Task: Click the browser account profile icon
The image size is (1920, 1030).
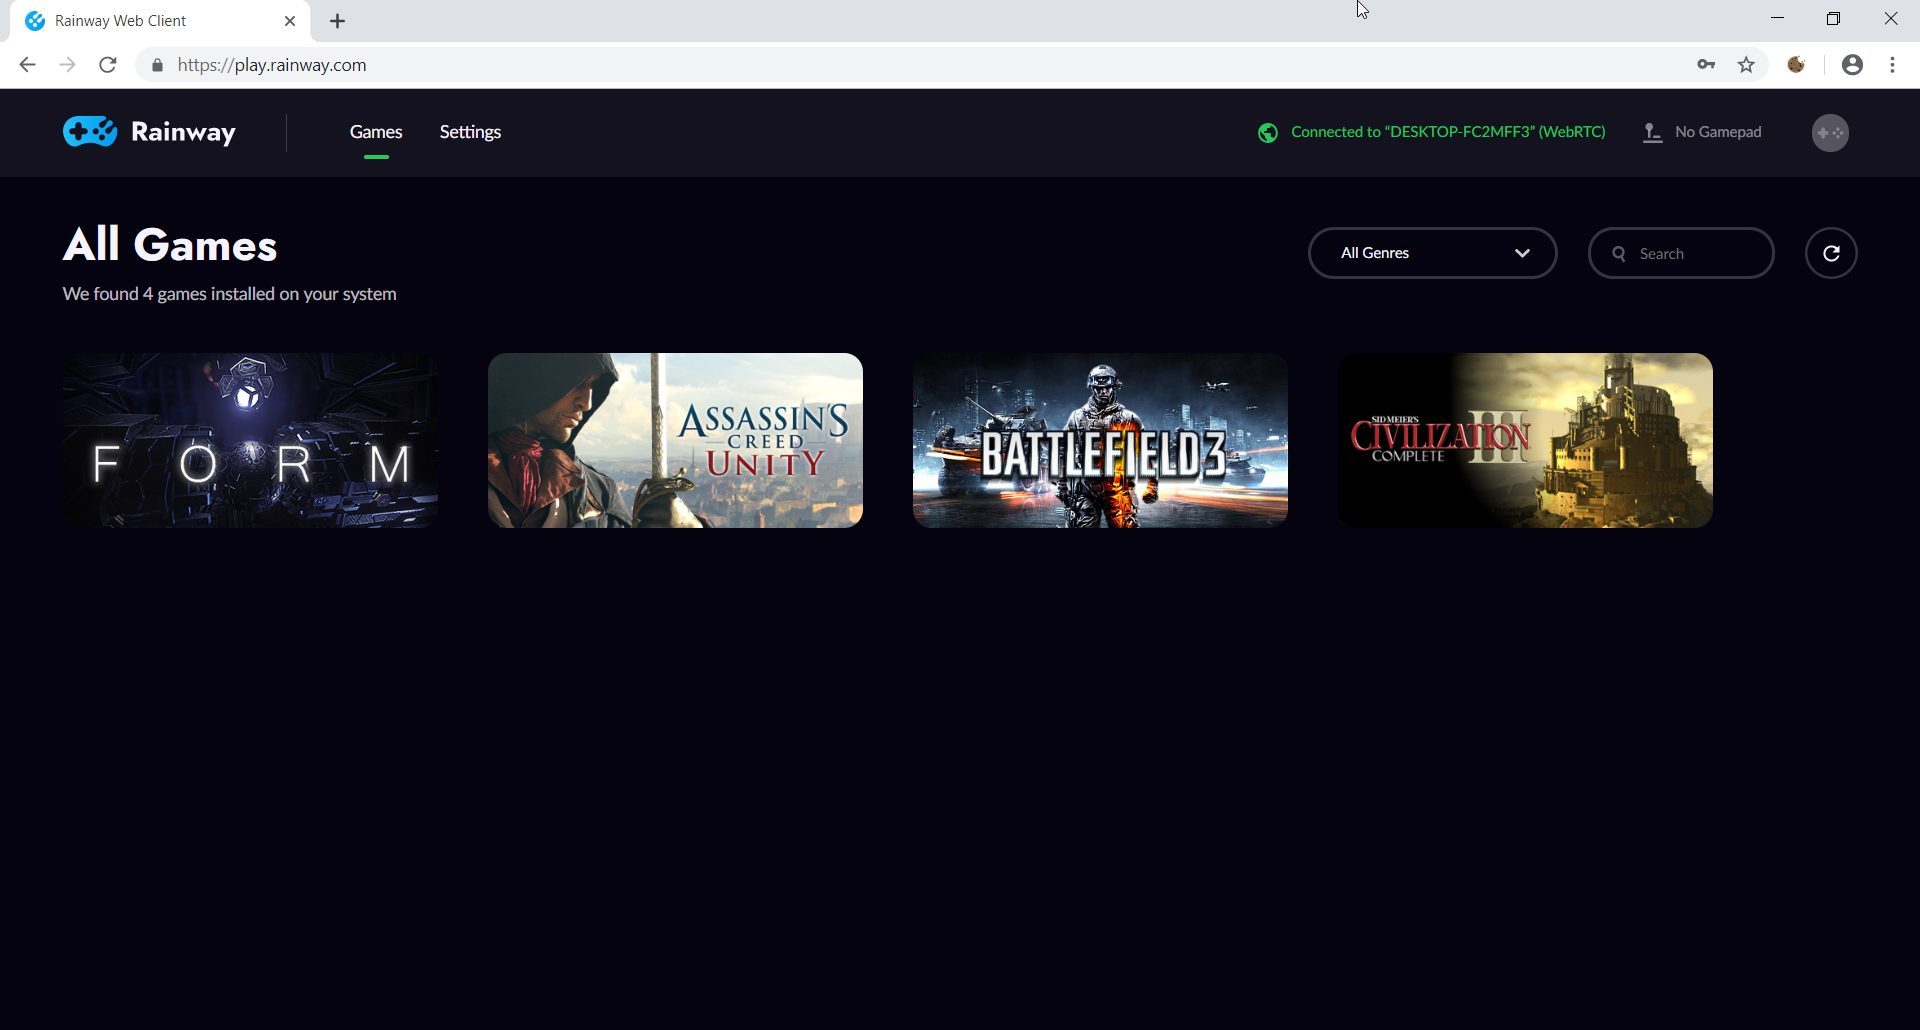Action: coord(1852,65)
